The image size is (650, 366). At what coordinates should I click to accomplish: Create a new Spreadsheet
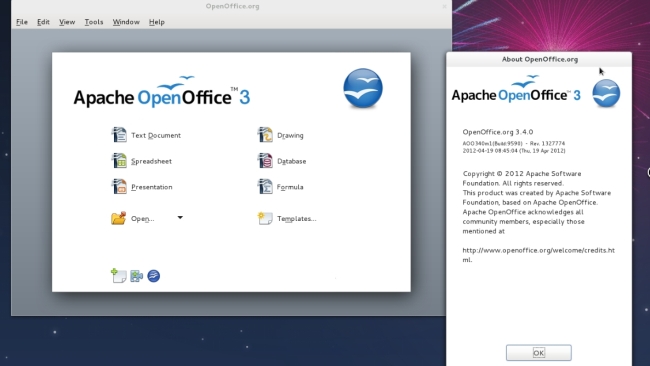(x=151, y=161)
